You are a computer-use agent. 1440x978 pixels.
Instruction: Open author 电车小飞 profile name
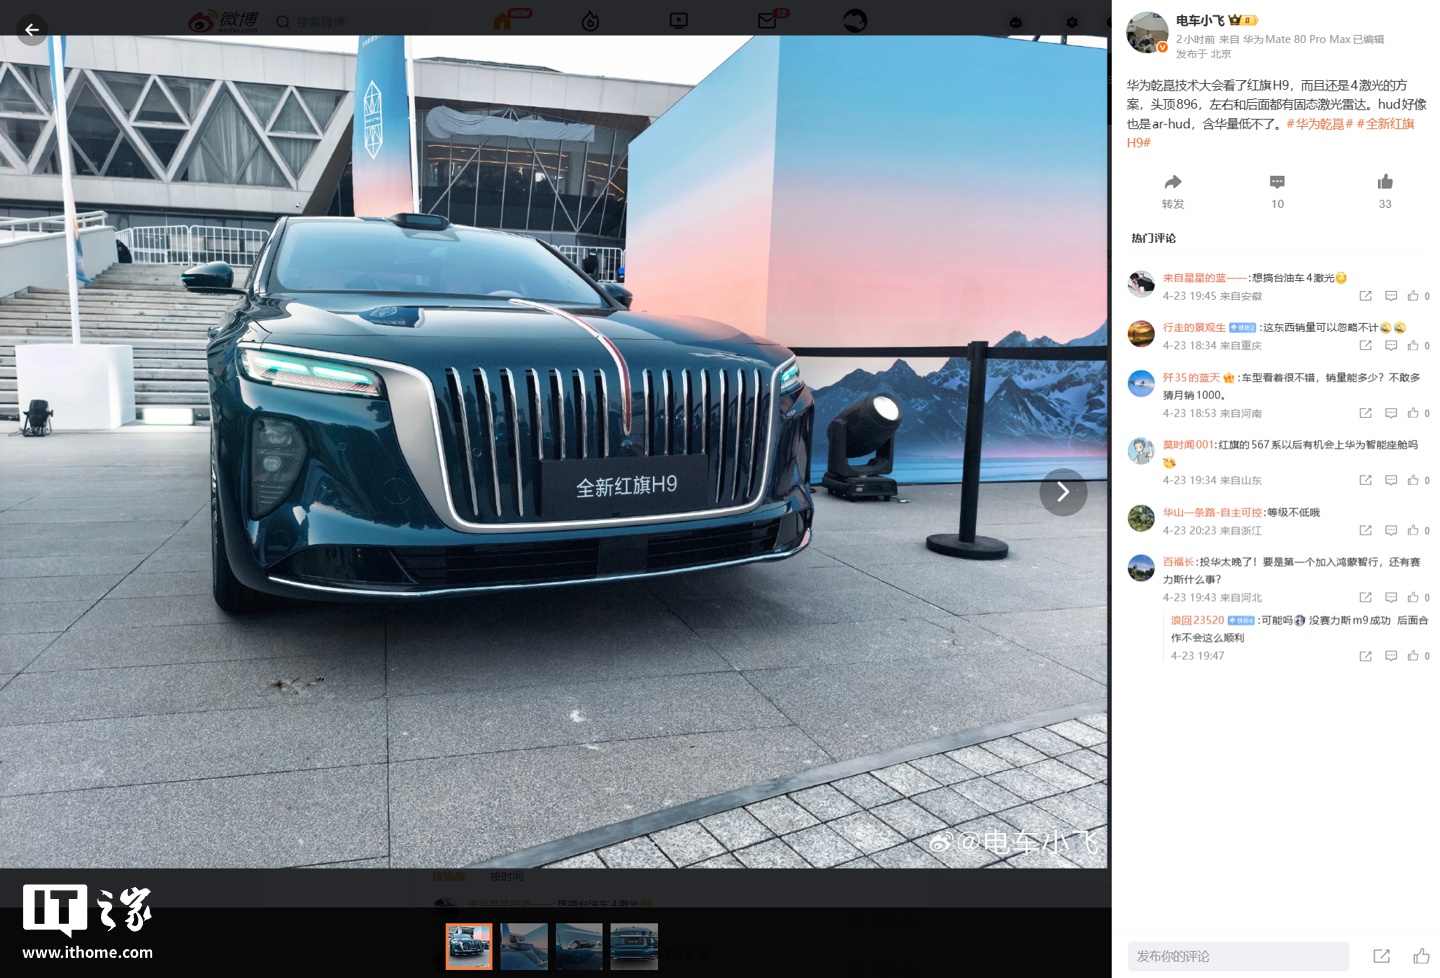1200,20
